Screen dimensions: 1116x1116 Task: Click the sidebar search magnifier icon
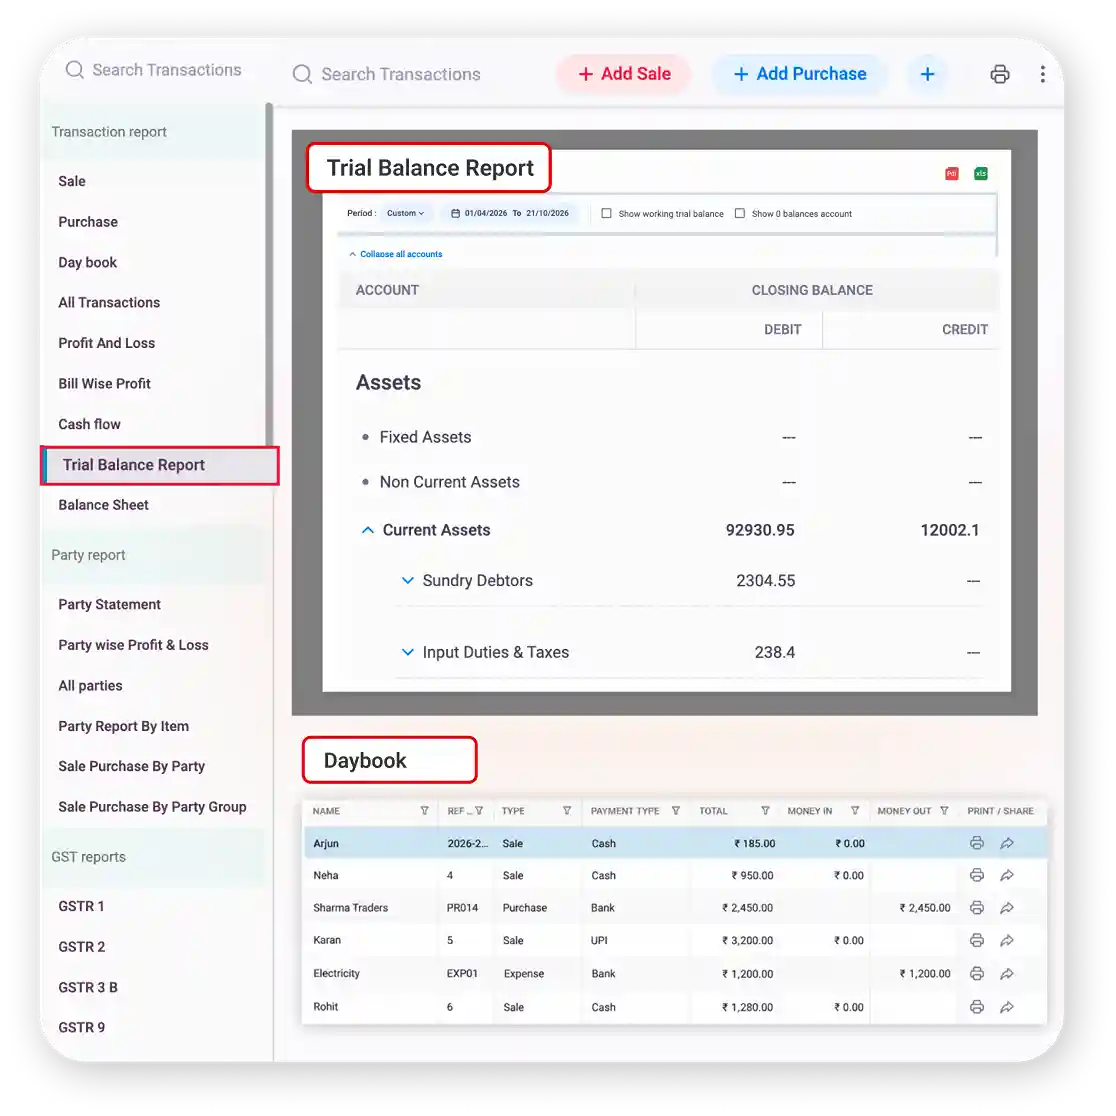click(x=74, y=70)
